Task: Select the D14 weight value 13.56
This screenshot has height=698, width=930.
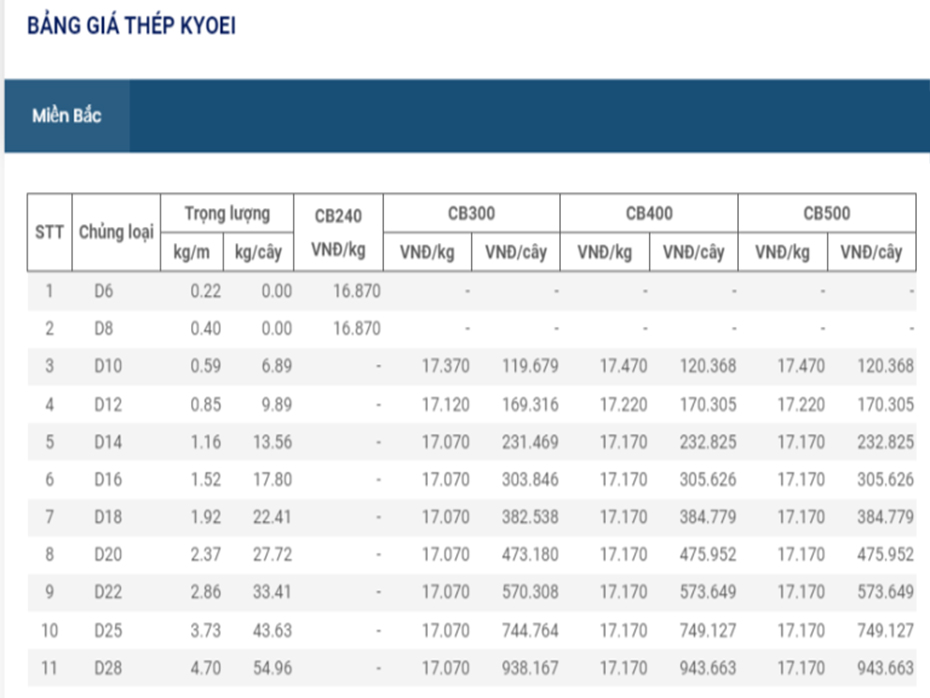Action: pyautogui.click(x=271, y=441)
